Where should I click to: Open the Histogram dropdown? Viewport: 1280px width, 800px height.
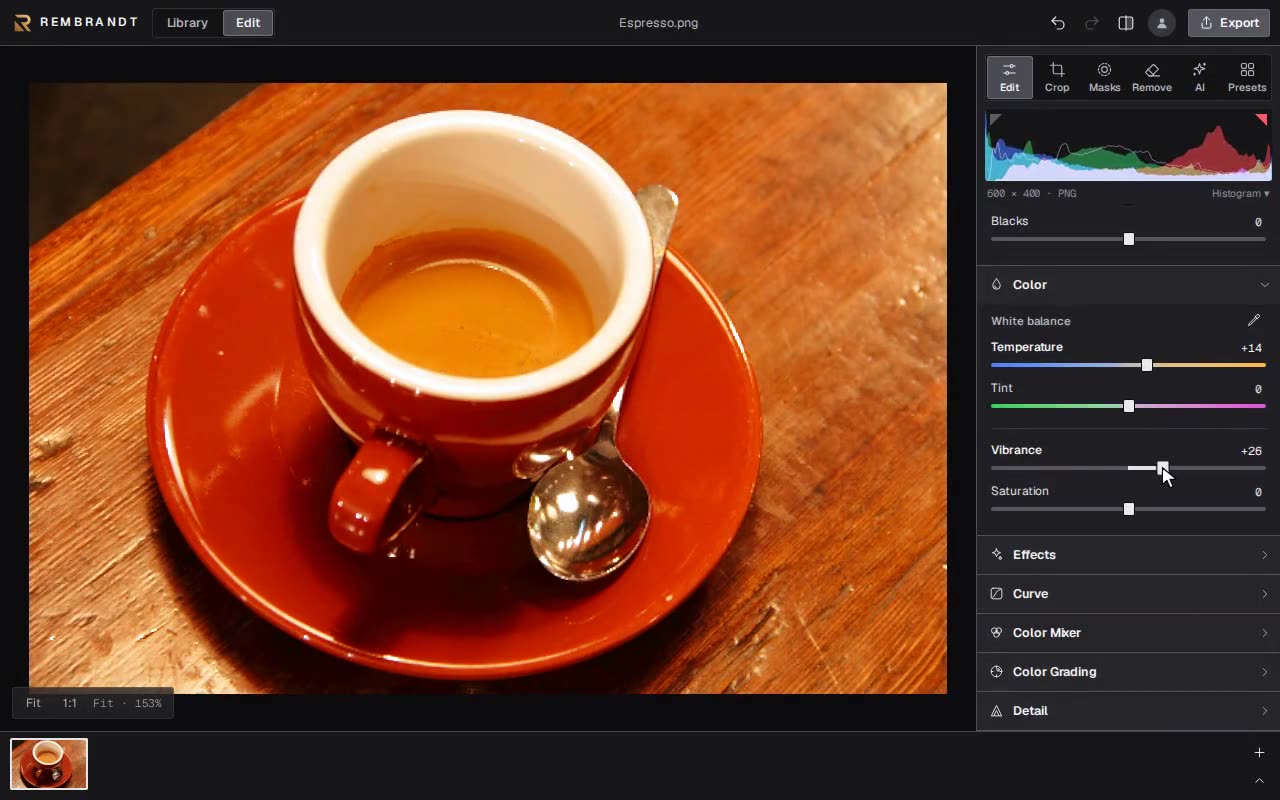(x=1240, y=194)
